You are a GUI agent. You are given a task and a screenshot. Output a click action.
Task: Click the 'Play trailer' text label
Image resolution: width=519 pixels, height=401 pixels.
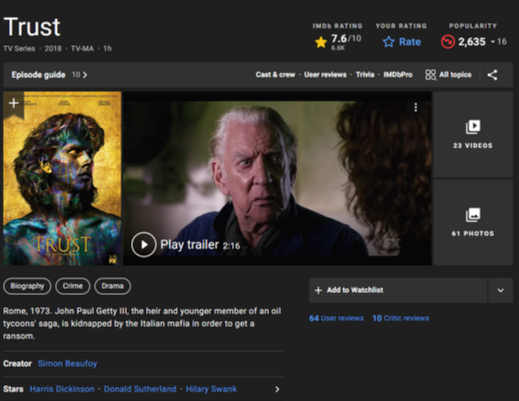[189, 245]
